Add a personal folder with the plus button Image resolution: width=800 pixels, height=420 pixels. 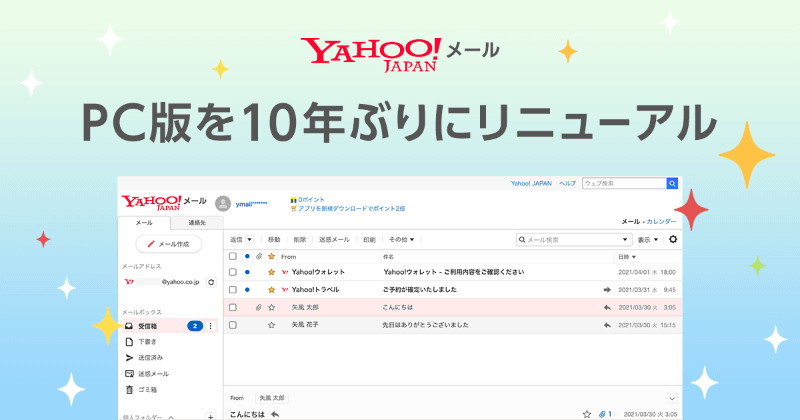coord(210,416)
